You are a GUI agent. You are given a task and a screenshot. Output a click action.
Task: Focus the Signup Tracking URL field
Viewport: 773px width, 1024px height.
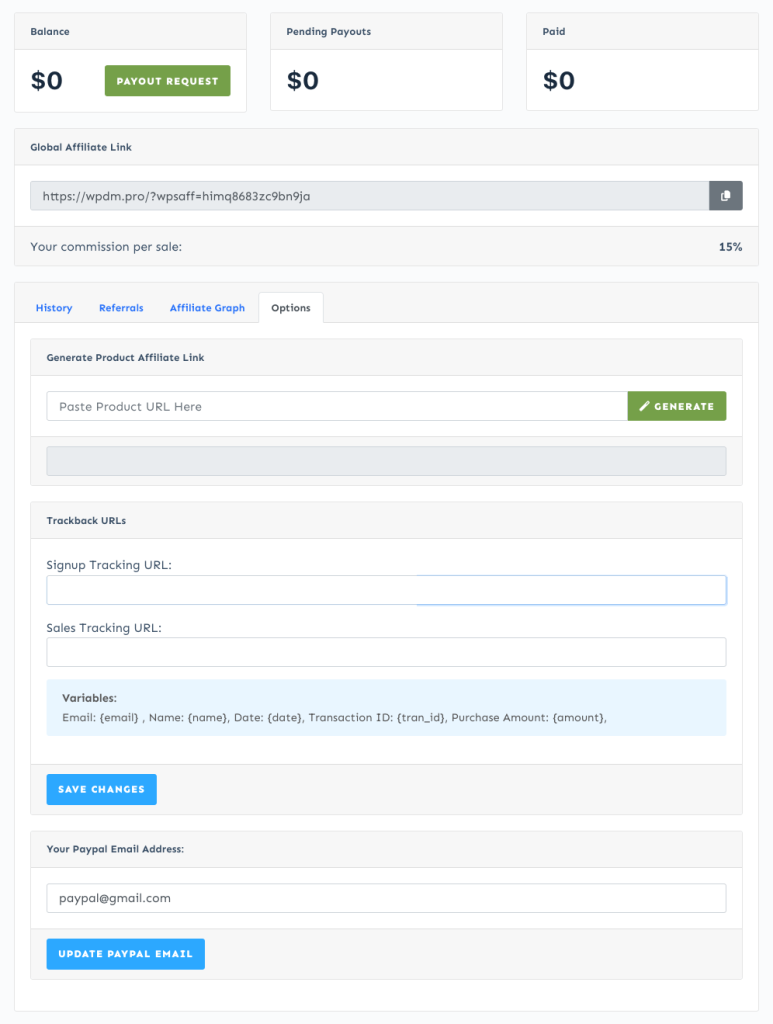click(386, 590)
